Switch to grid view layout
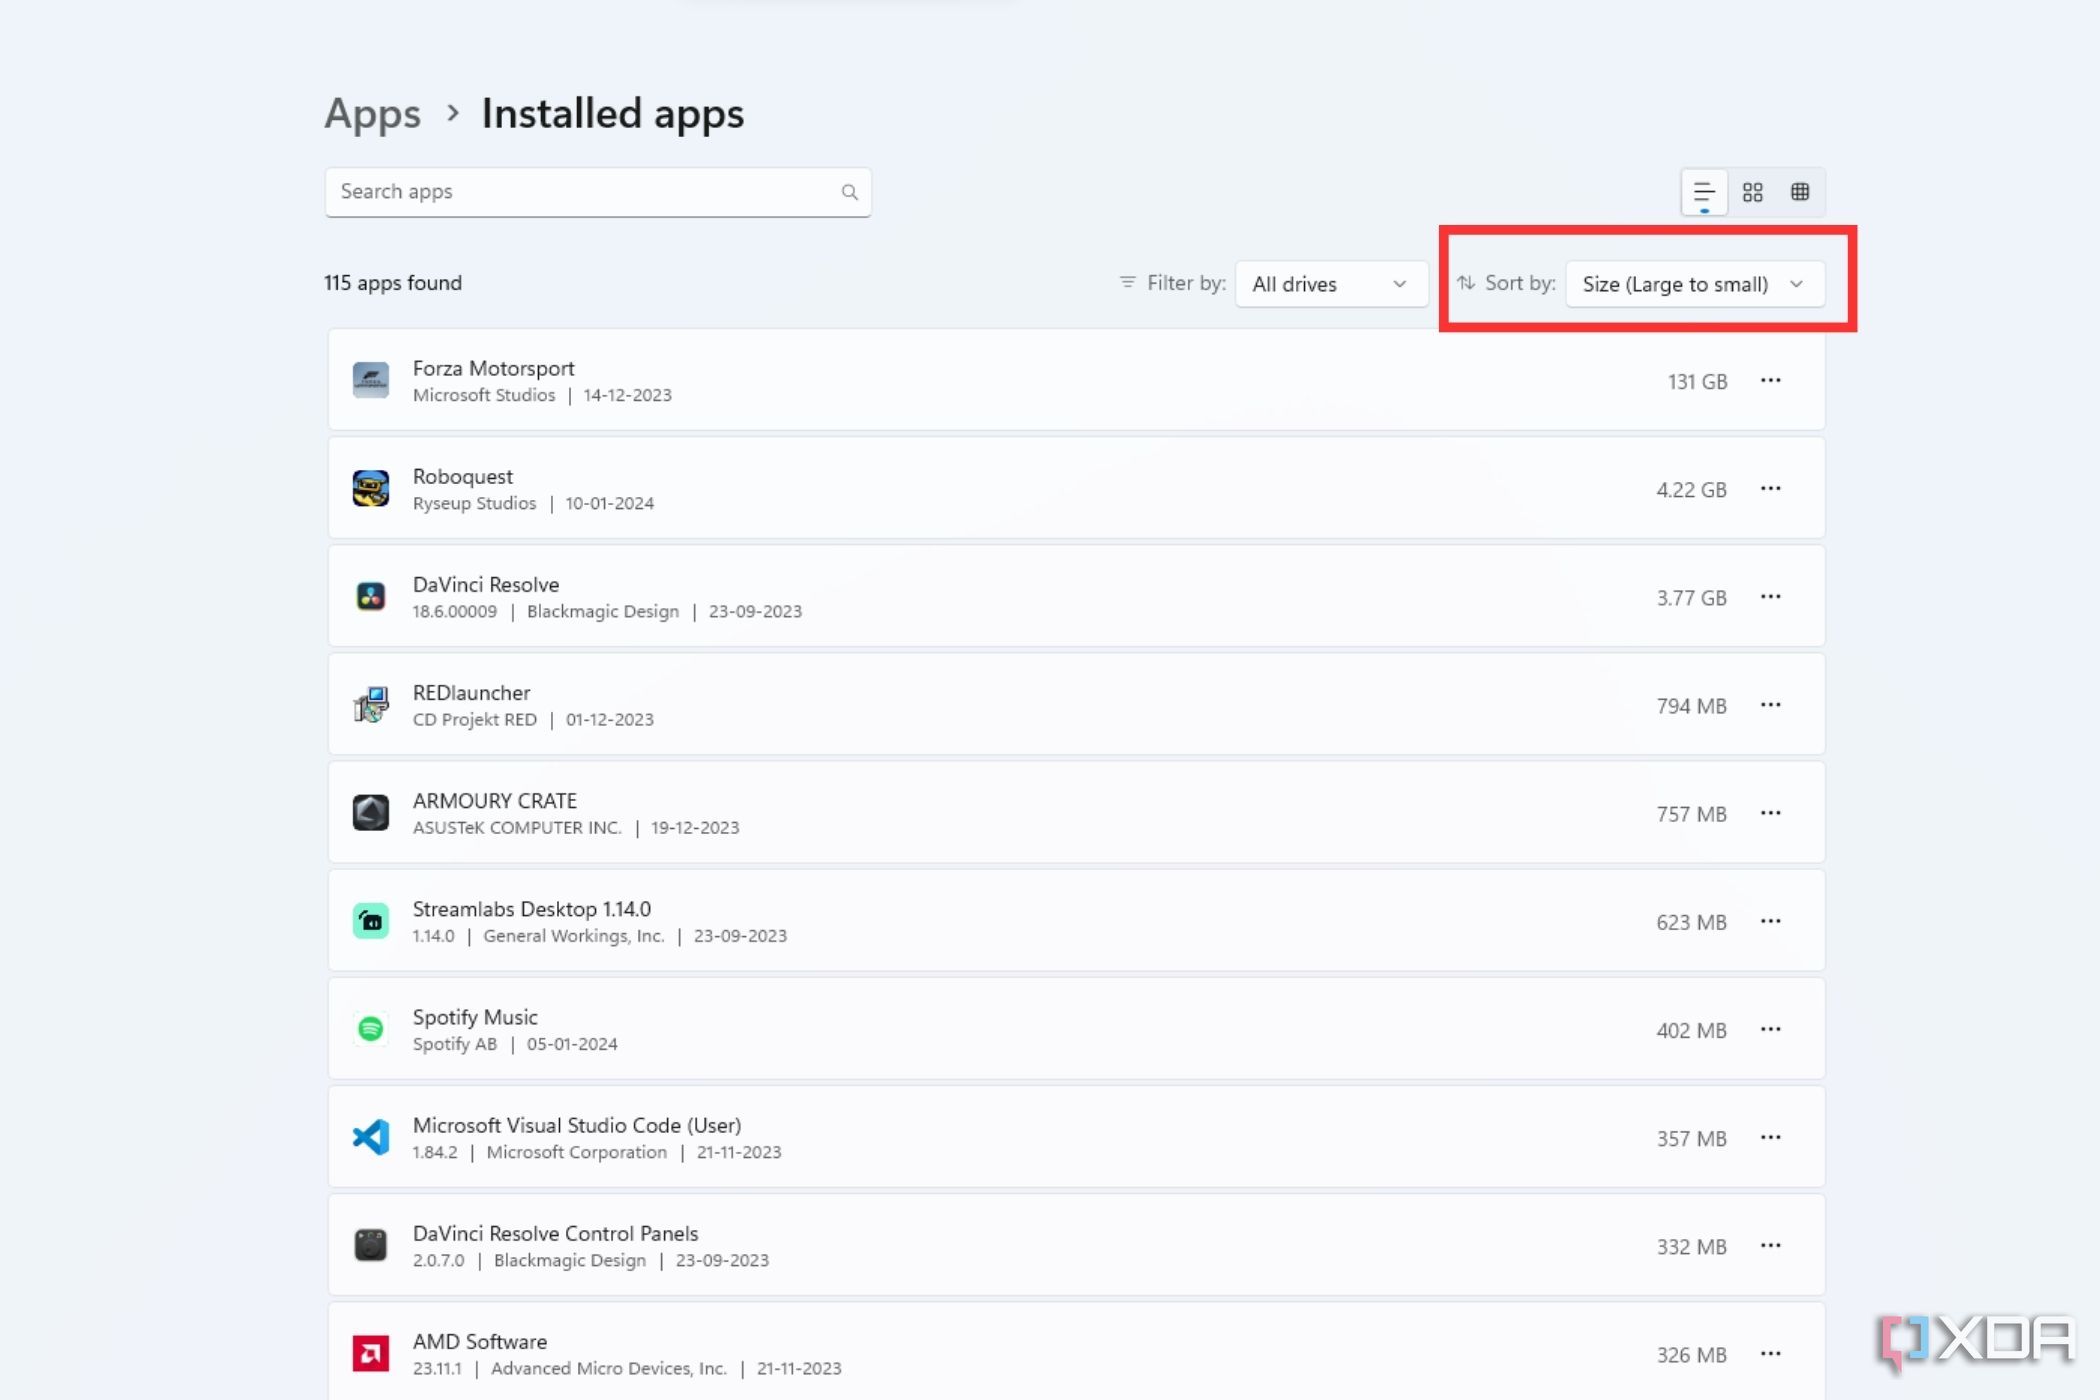This screenshot has width=2100, height=1400. pos(1752,191)
